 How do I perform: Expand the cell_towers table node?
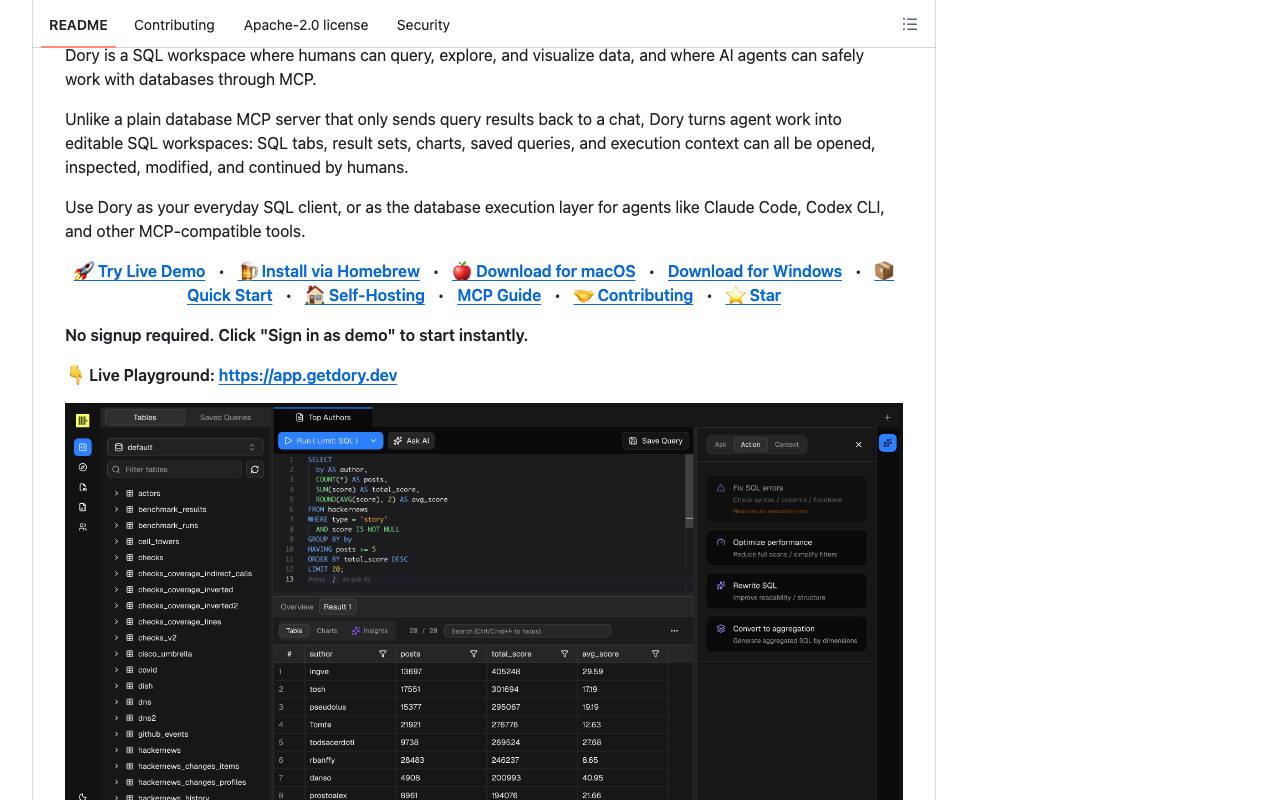click(x=116, y=541)
